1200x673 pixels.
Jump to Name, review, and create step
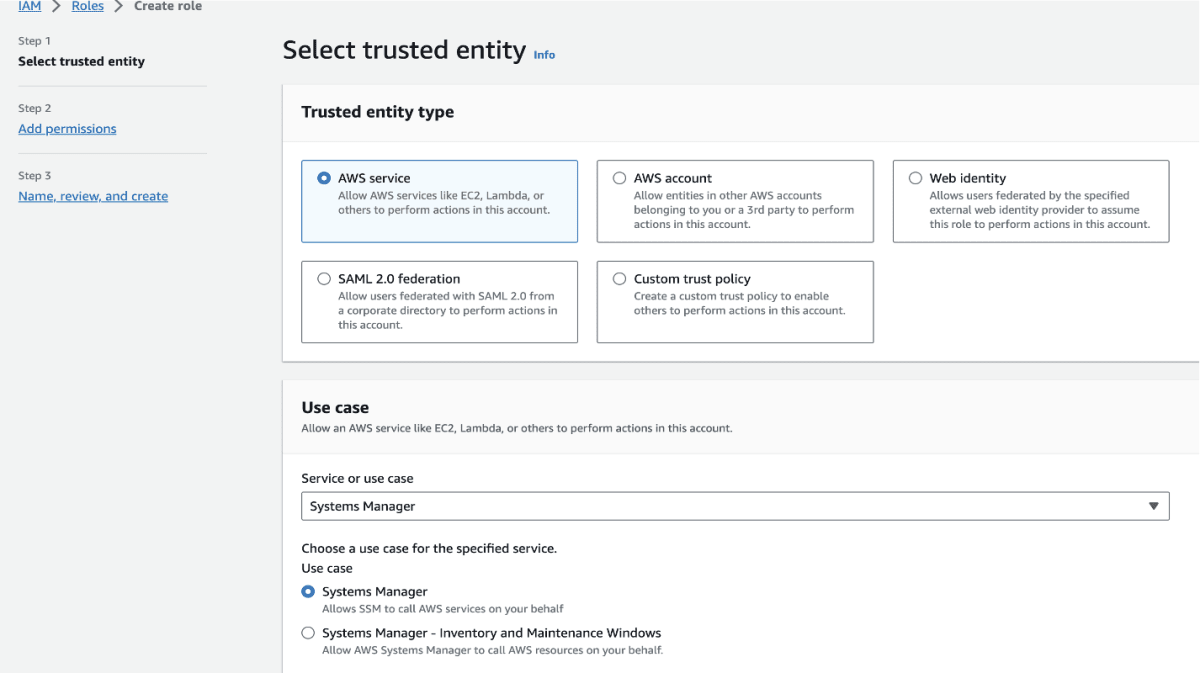tap(93, 196)
